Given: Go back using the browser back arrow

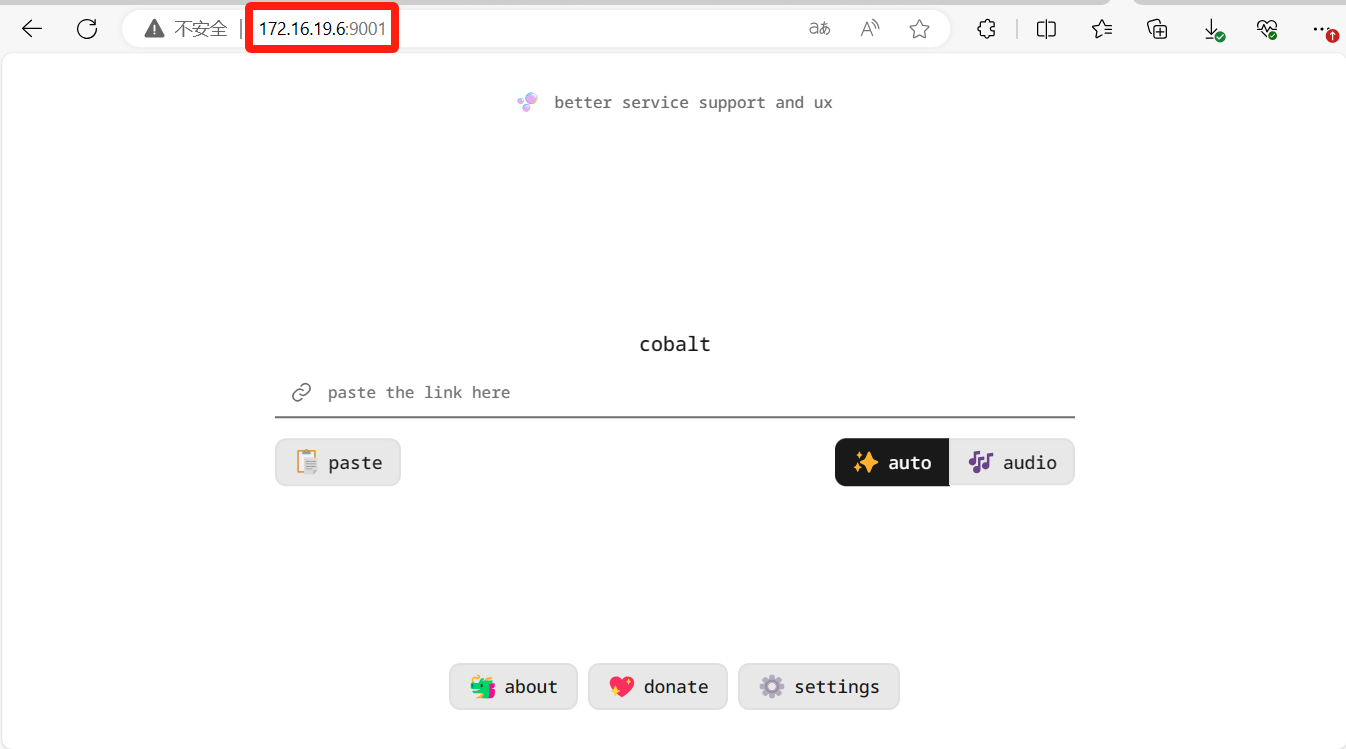Looking at the screenshot, I should pos(32,29).
